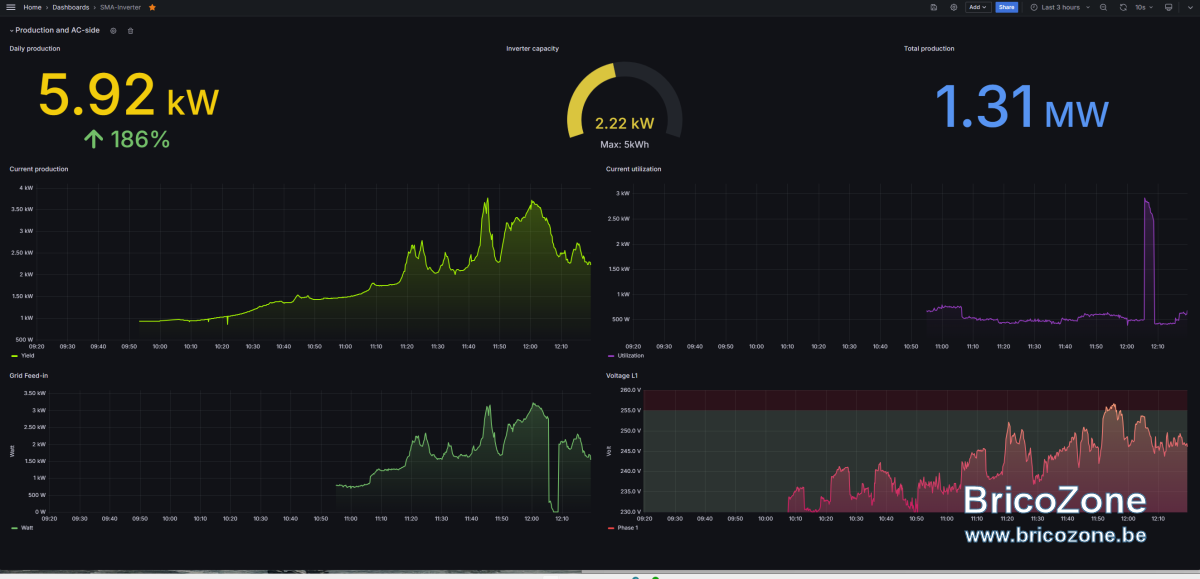Expand the 10s refresh interval dropdown

tap(1144, 7)
